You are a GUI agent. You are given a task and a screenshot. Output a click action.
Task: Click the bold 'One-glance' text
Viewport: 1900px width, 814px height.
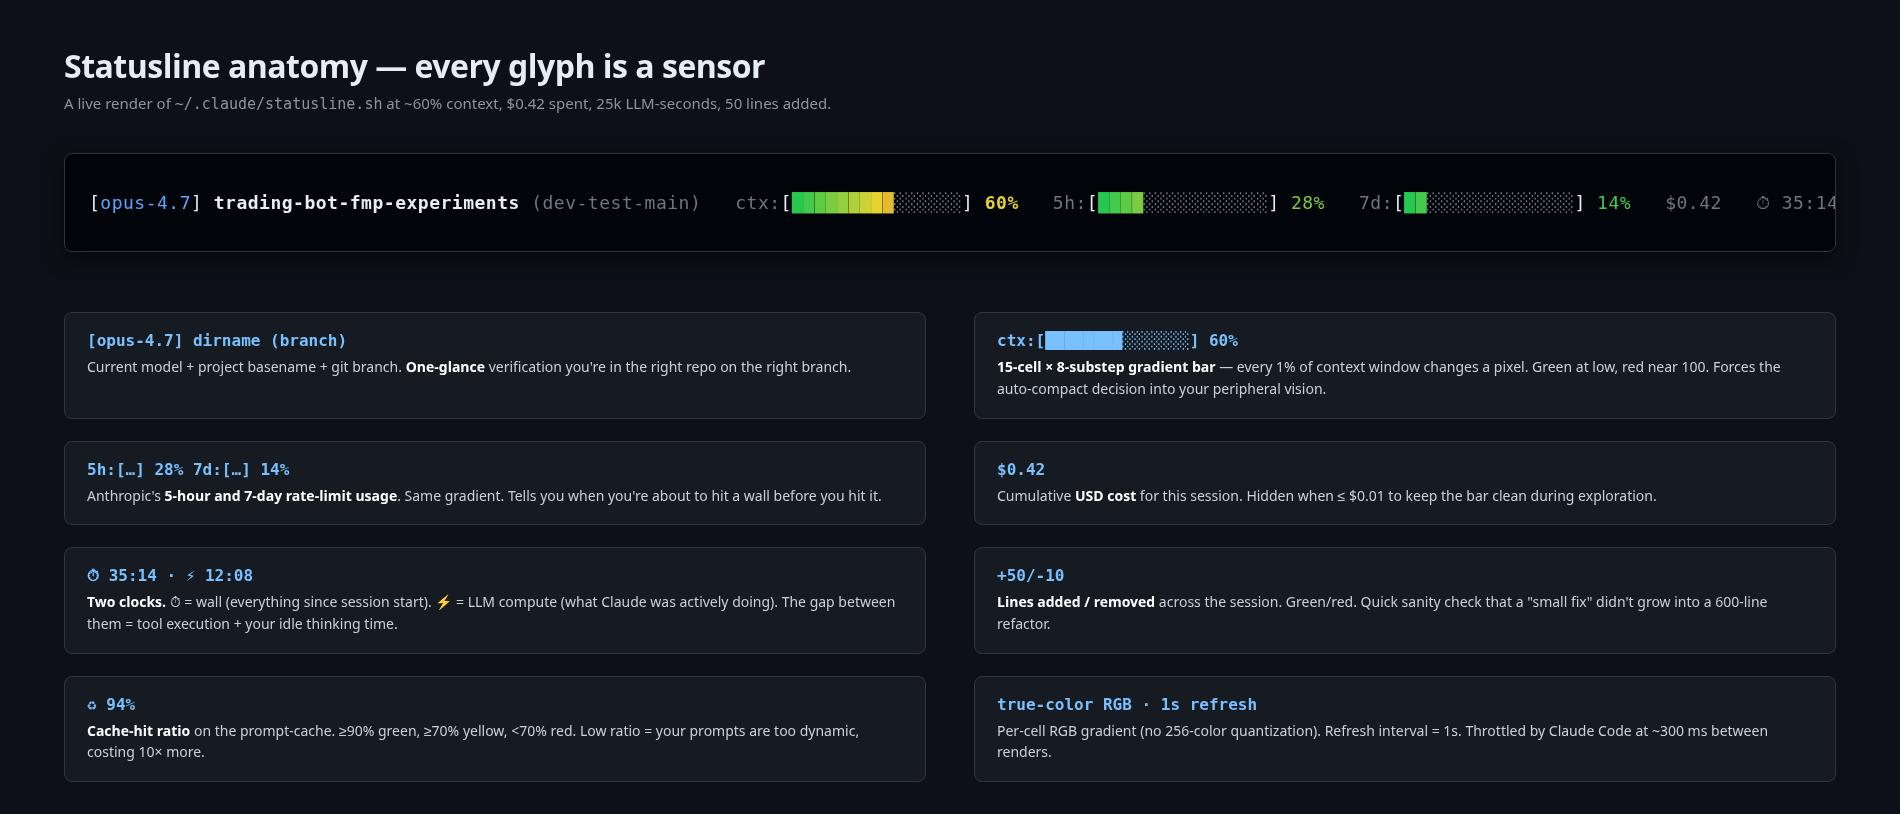[445, 367]
